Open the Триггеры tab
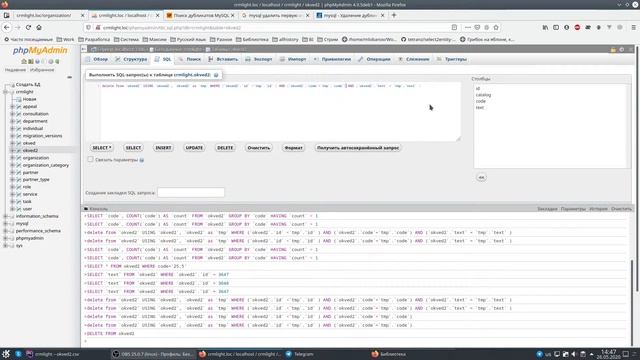Image resolution: width=640 pixels, height=360 pixels. click(x=451, y=59)
